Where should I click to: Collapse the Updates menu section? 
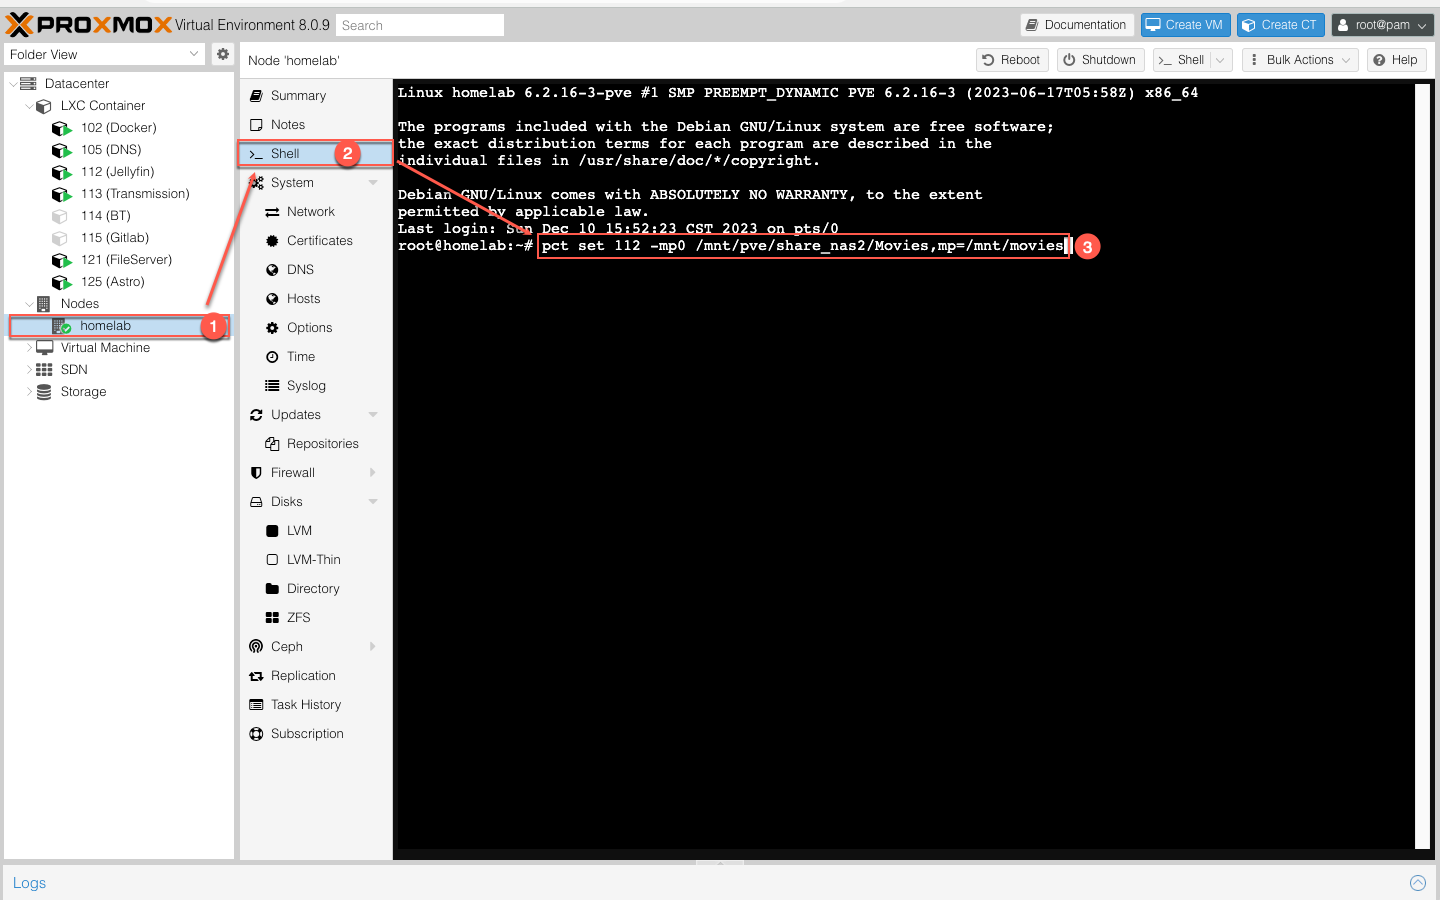pyautogui.click(x=374, y=415)
